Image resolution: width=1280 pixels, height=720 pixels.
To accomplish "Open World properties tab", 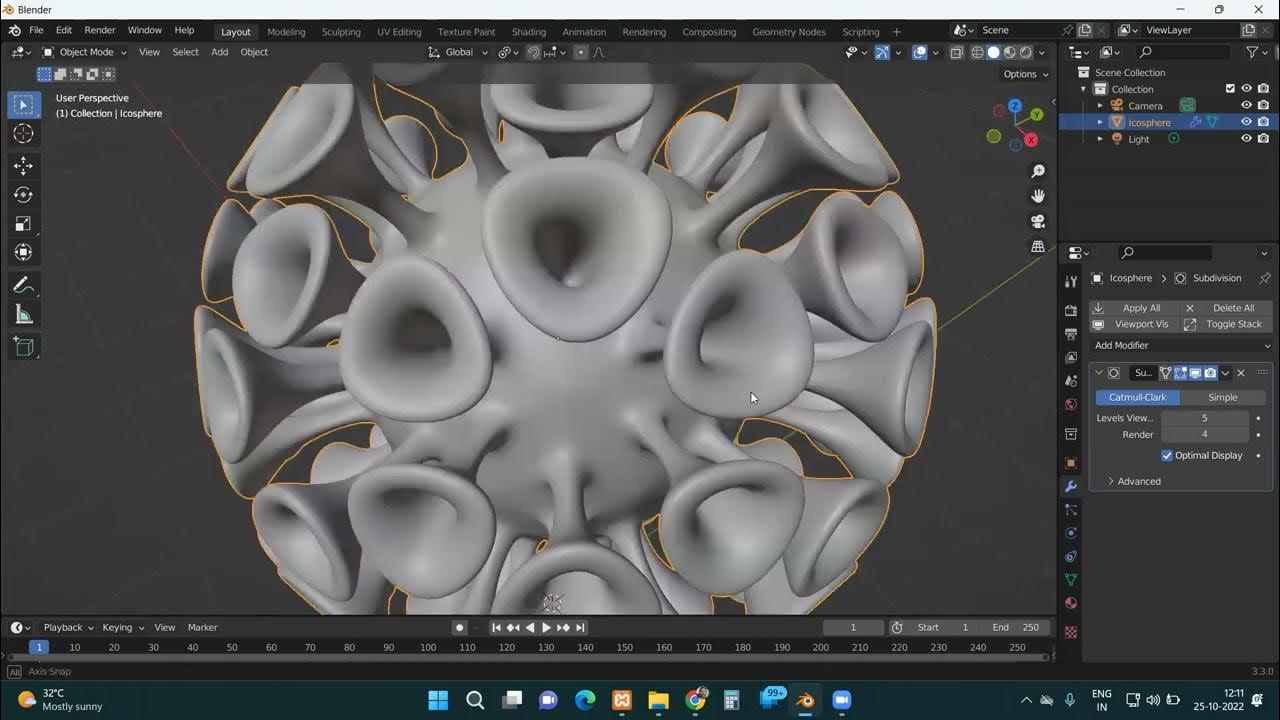I will pyautogui.click(x=1071, y=405).
